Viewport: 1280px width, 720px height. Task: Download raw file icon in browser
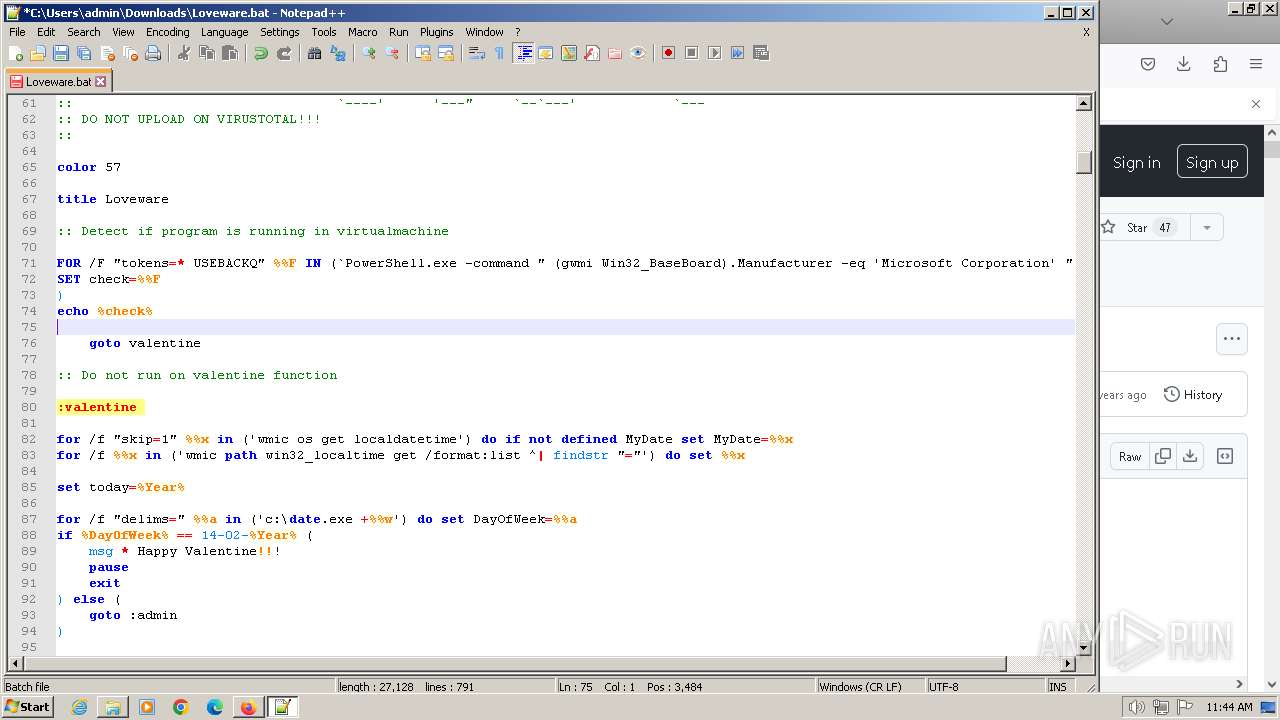pos(1190,456)
